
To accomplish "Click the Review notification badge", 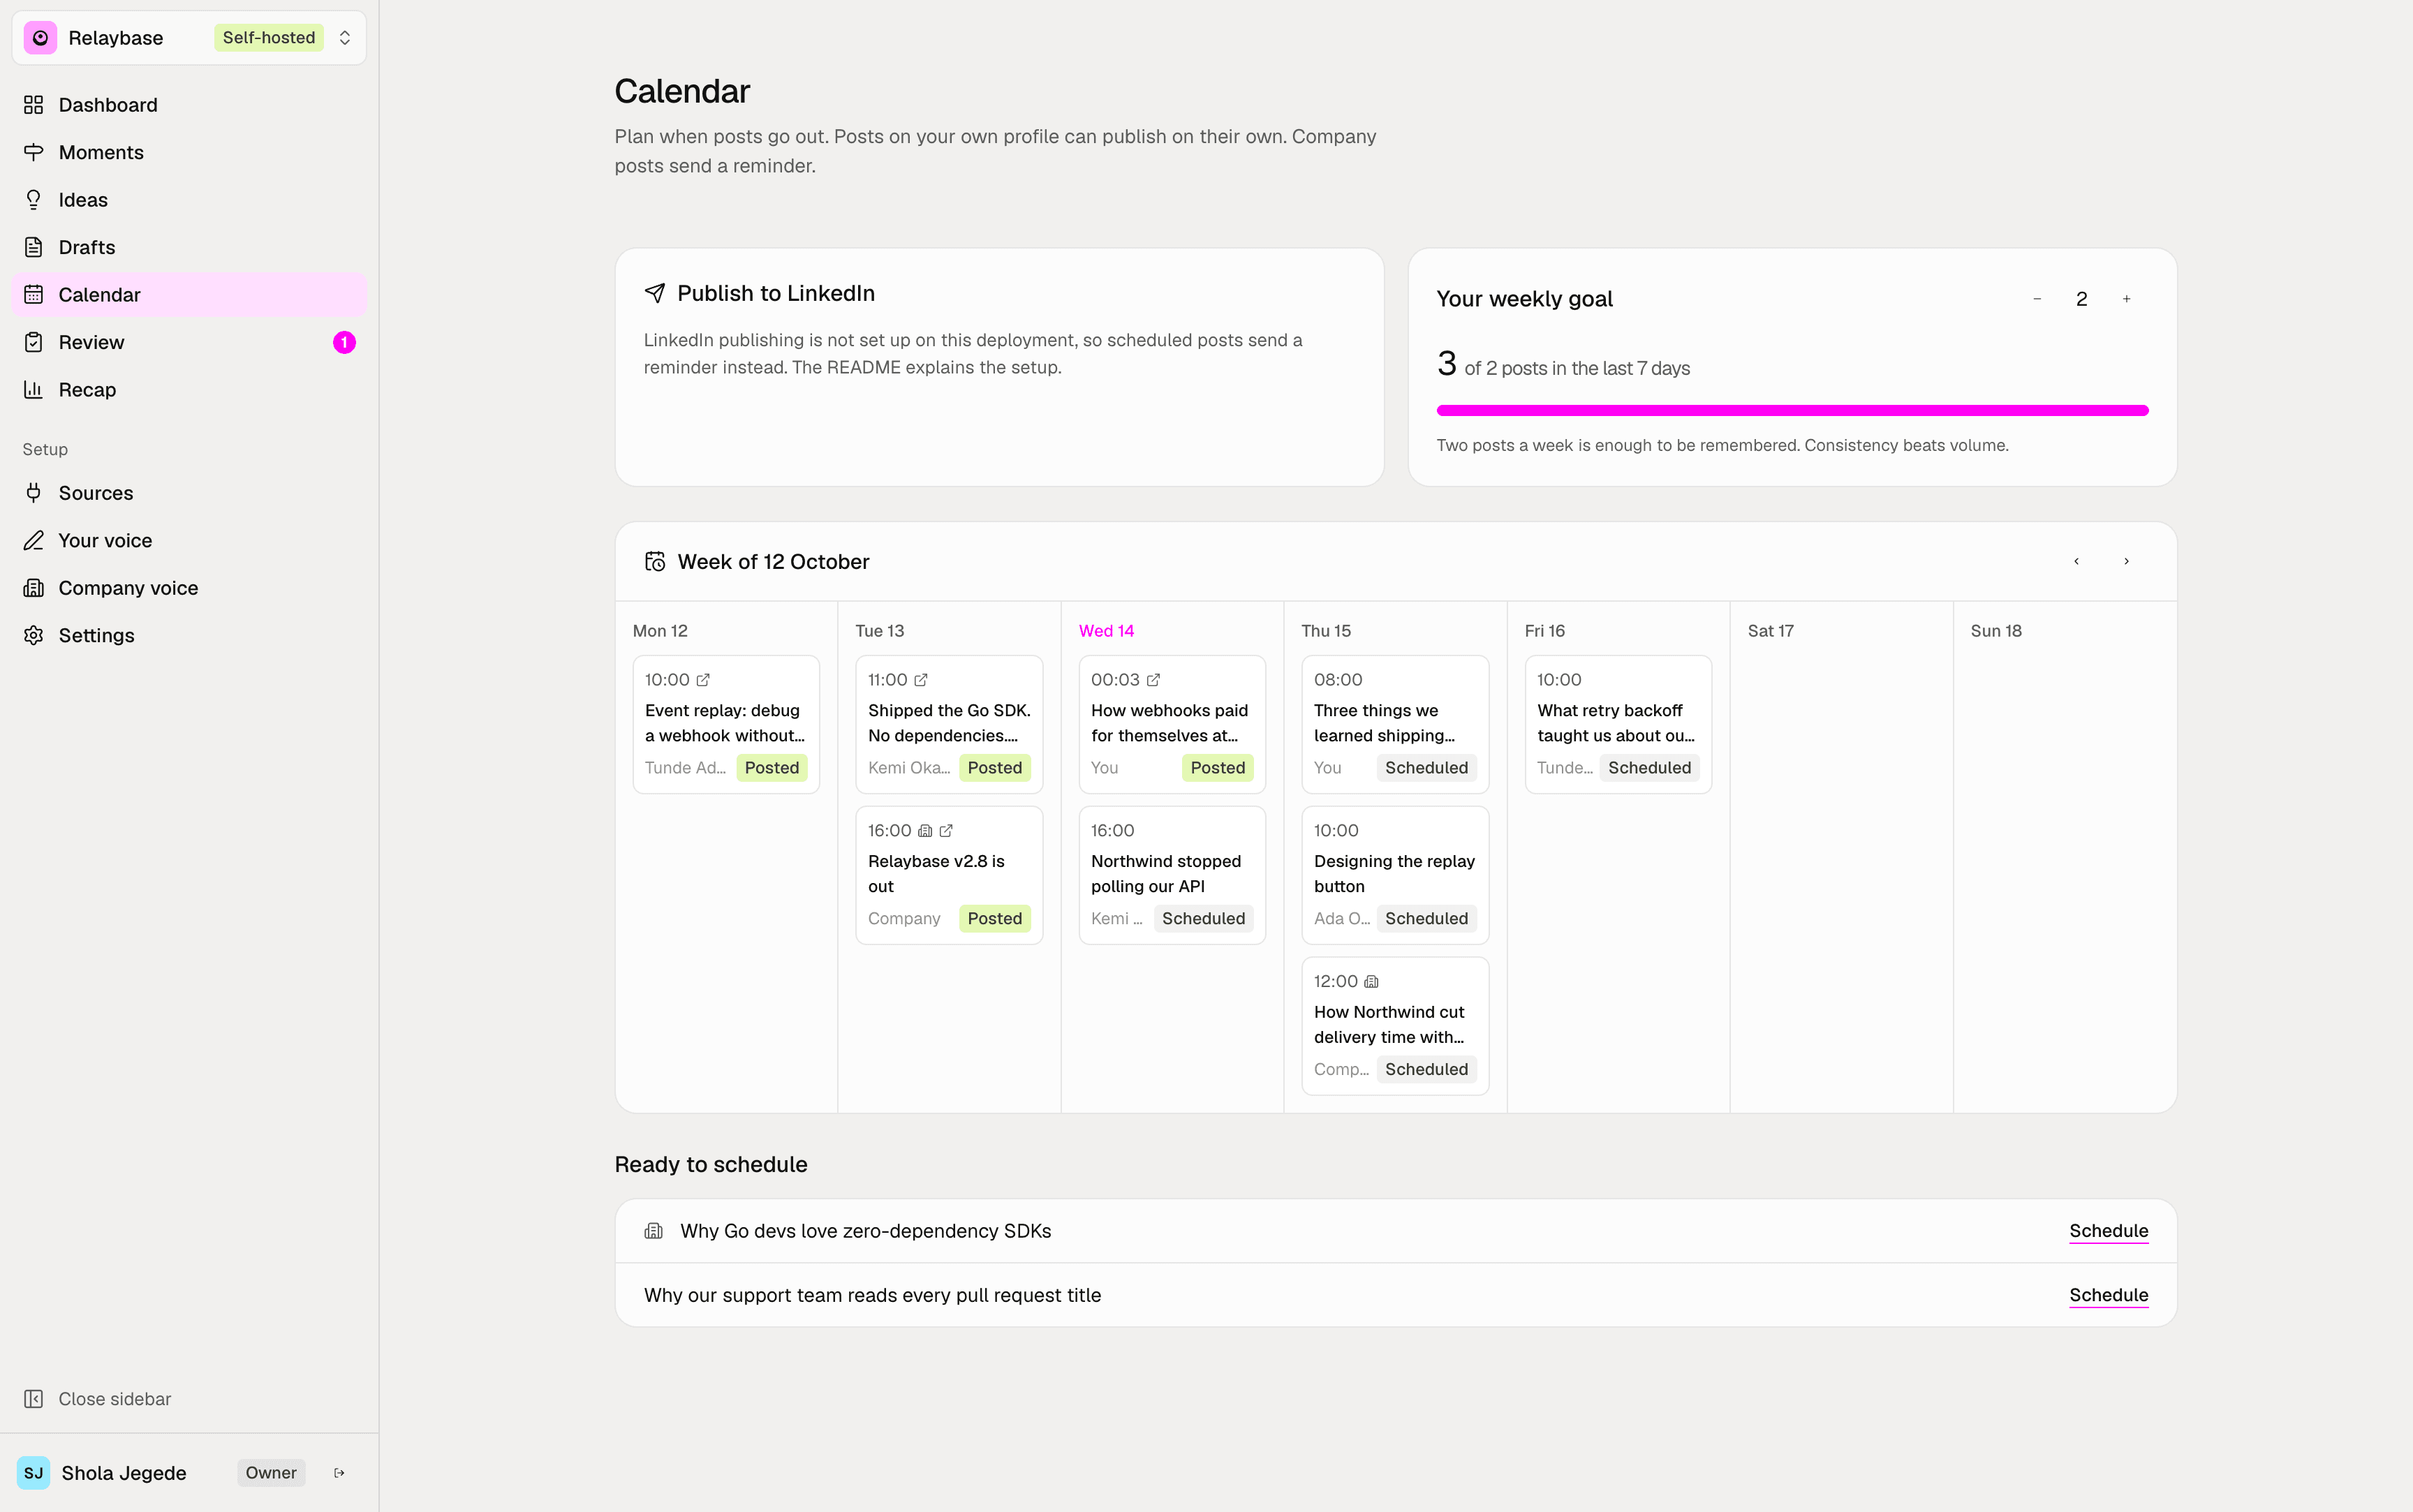I will tap(344, 342).
